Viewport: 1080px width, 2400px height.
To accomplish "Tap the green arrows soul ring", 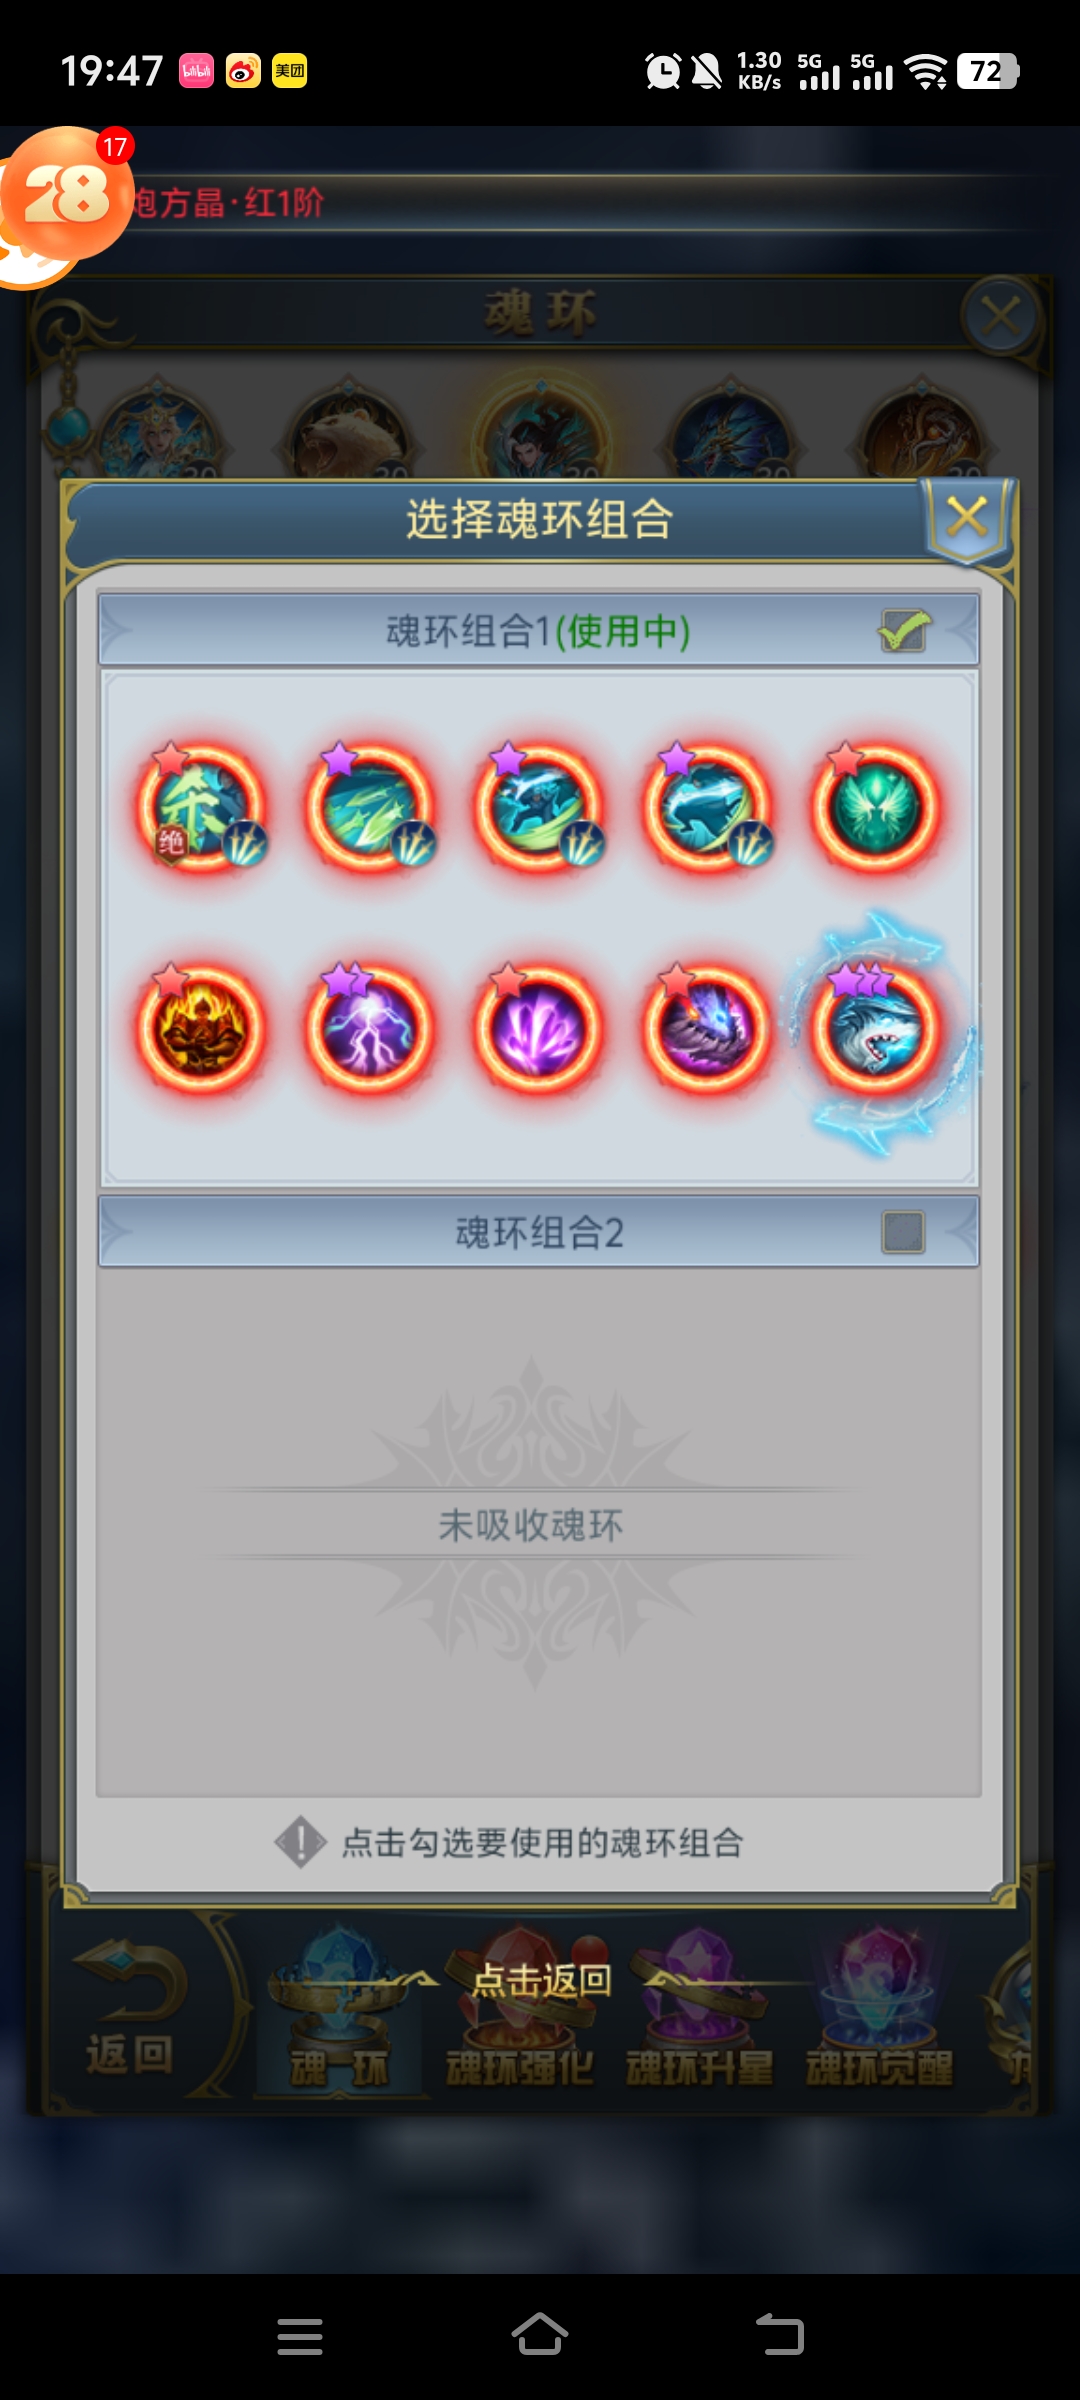I will tap(370, 807).
